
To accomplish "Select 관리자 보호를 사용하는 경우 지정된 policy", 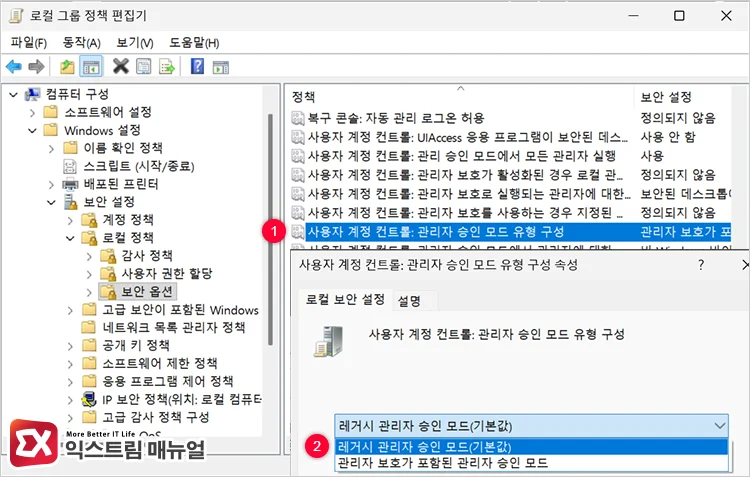I will pyautogui.click(x=465, y=213).
